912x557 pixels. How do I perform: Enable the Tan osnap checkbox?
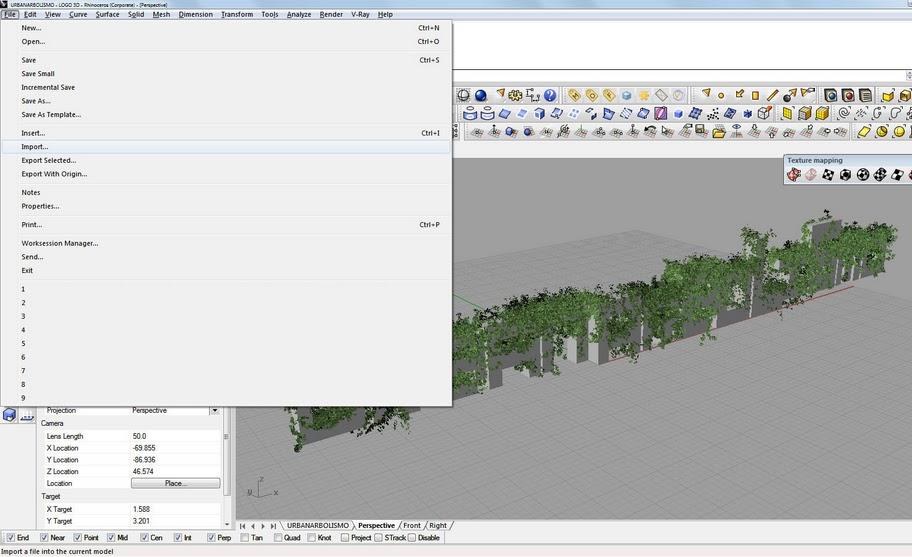coord(245,538)
